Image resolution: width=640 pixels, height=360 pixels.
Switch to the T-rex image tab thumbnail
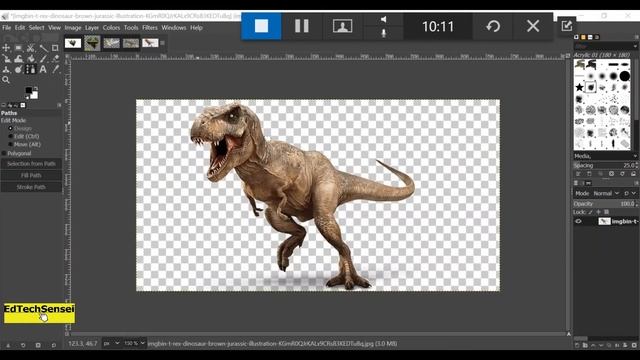point(150,43)
